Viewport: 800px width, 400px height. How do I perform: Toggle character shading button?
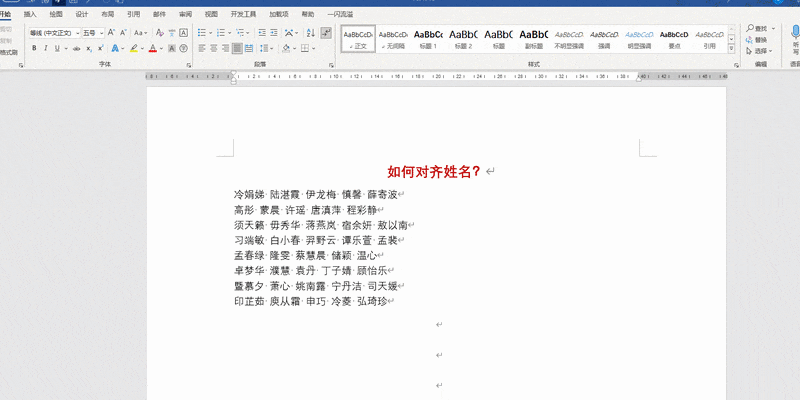(x=172, y=48)
